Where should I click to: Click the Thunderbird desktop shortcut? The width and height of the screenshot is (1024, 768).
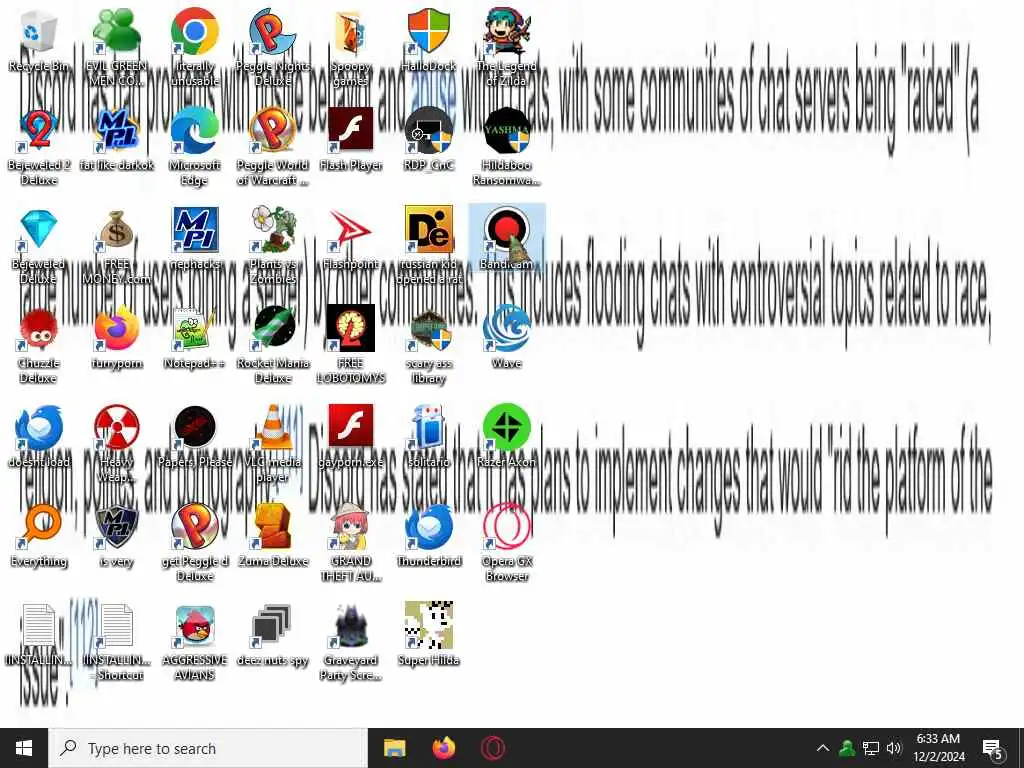point(429,528)
